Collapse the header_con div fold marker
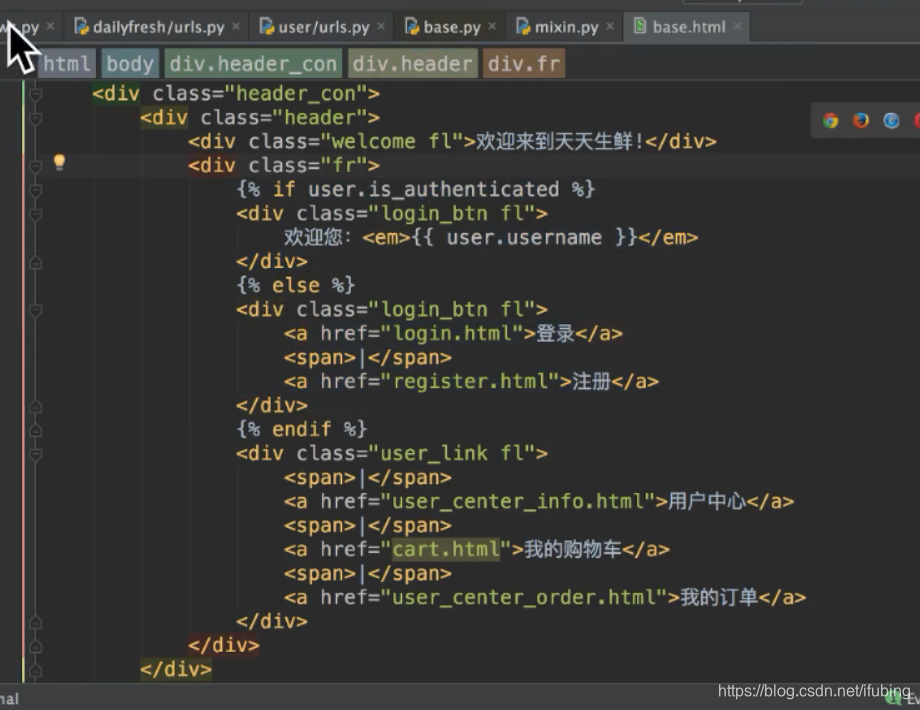This screenshot has height=710, width=920. pyautogui.click(x=35, y=93)
